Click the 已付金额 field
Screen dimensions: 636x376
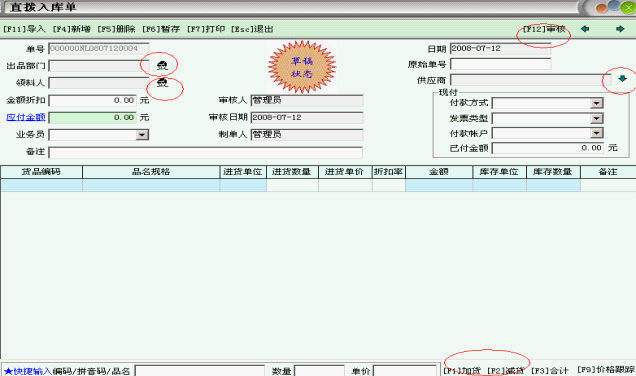(x=548, y=148)
